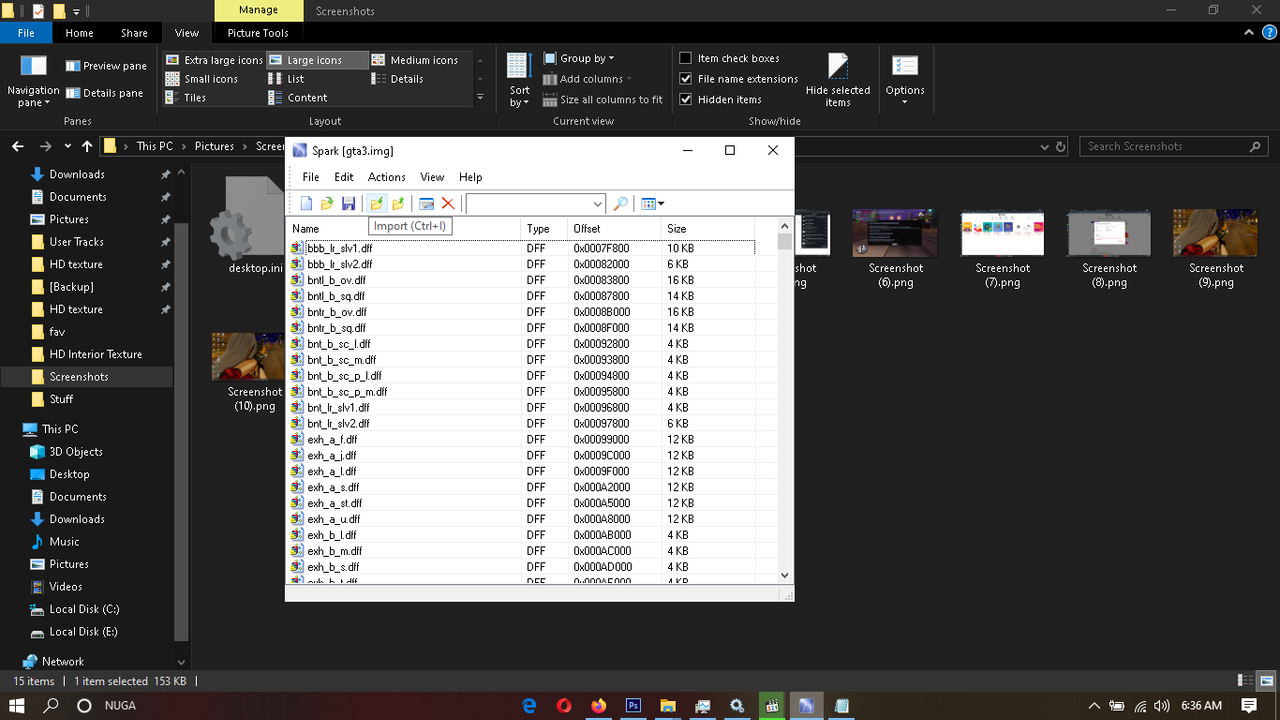
Task: Choose Content layout in Explorer ribbon
Action: (x=299, y=98)
